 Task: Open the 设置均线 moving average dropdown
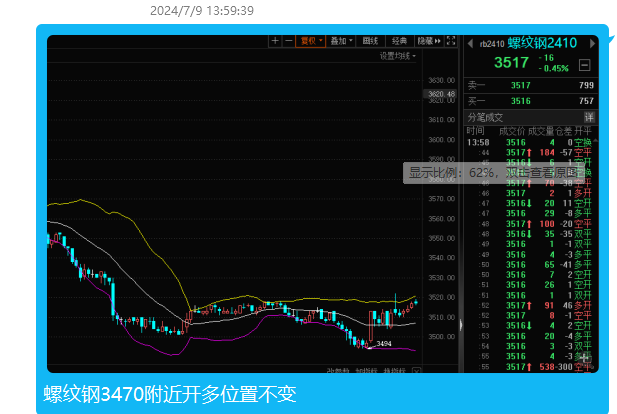click(397, 56)
